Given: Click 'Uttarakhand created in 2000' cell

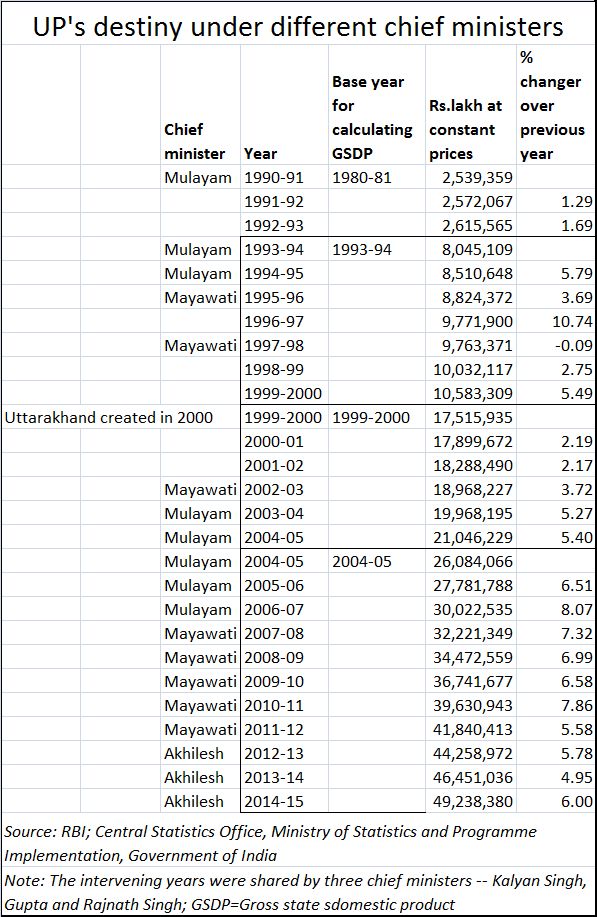Looking at the screenshot, I should (109, 418).
